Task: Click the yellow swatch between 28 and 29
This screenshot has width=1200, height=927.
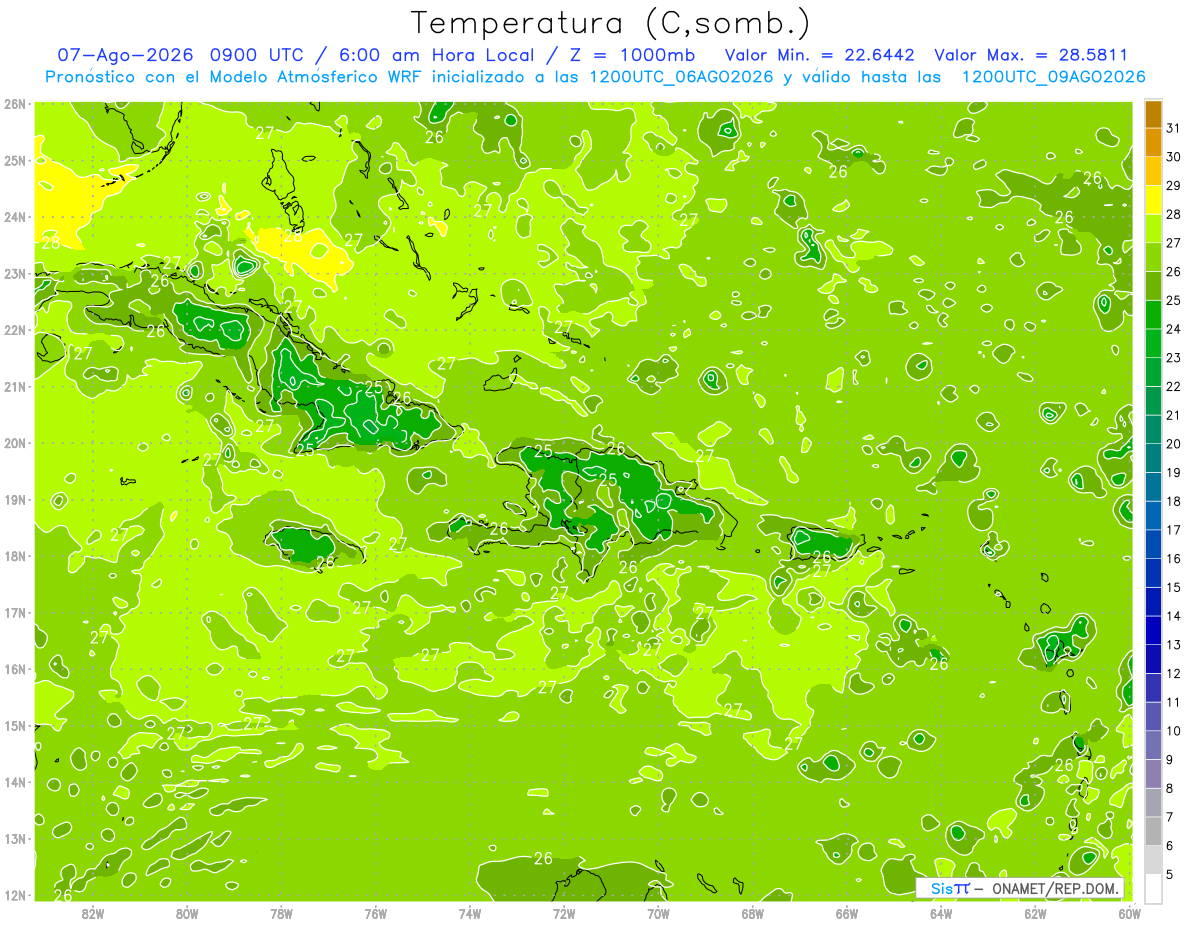Action: pyautogui.click(x=1153, y=200)
